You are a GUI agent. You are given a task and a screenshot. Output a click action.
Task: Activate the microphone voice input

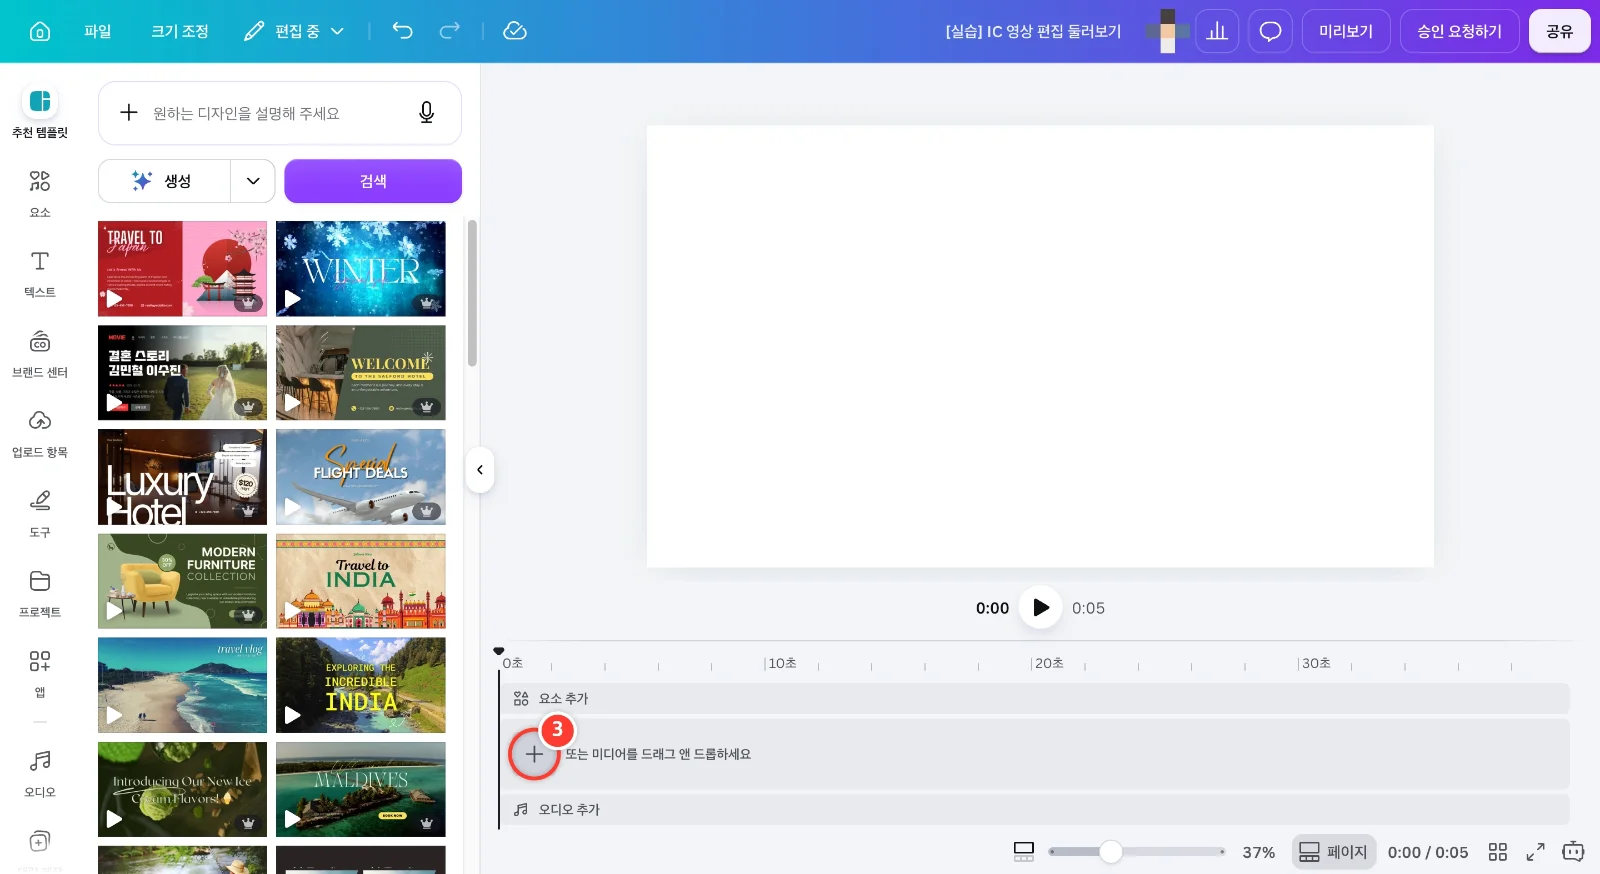[x=426, y=113]
